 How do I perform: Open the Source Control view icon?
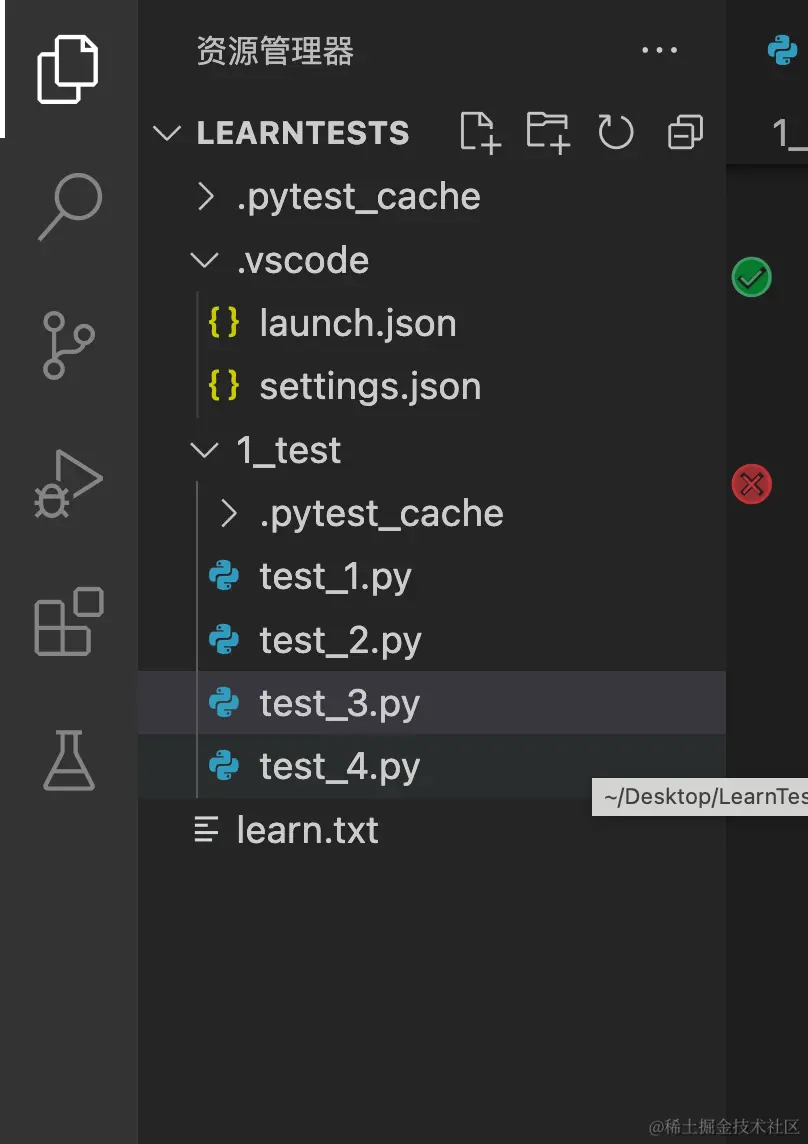pos(68,345)
